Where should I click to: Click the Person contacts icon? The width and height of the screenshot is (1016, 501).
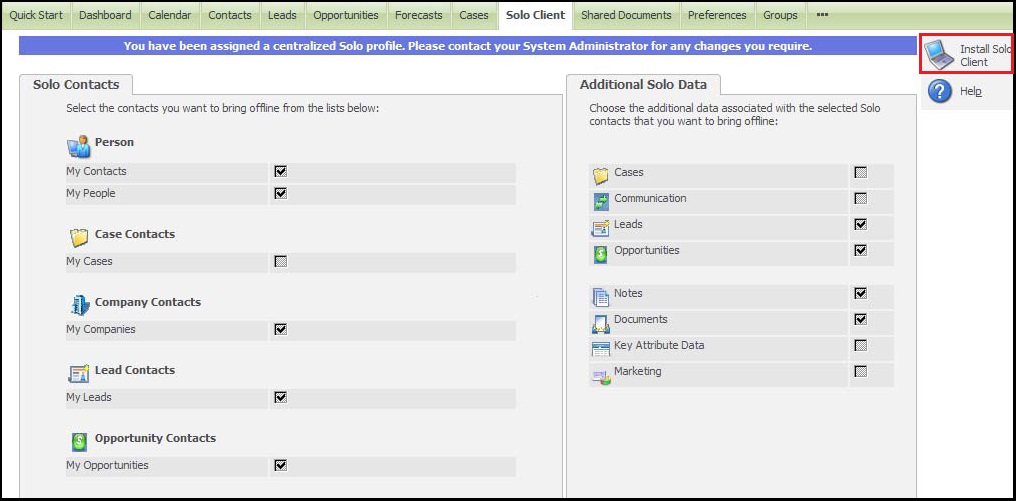pos(79,146)
